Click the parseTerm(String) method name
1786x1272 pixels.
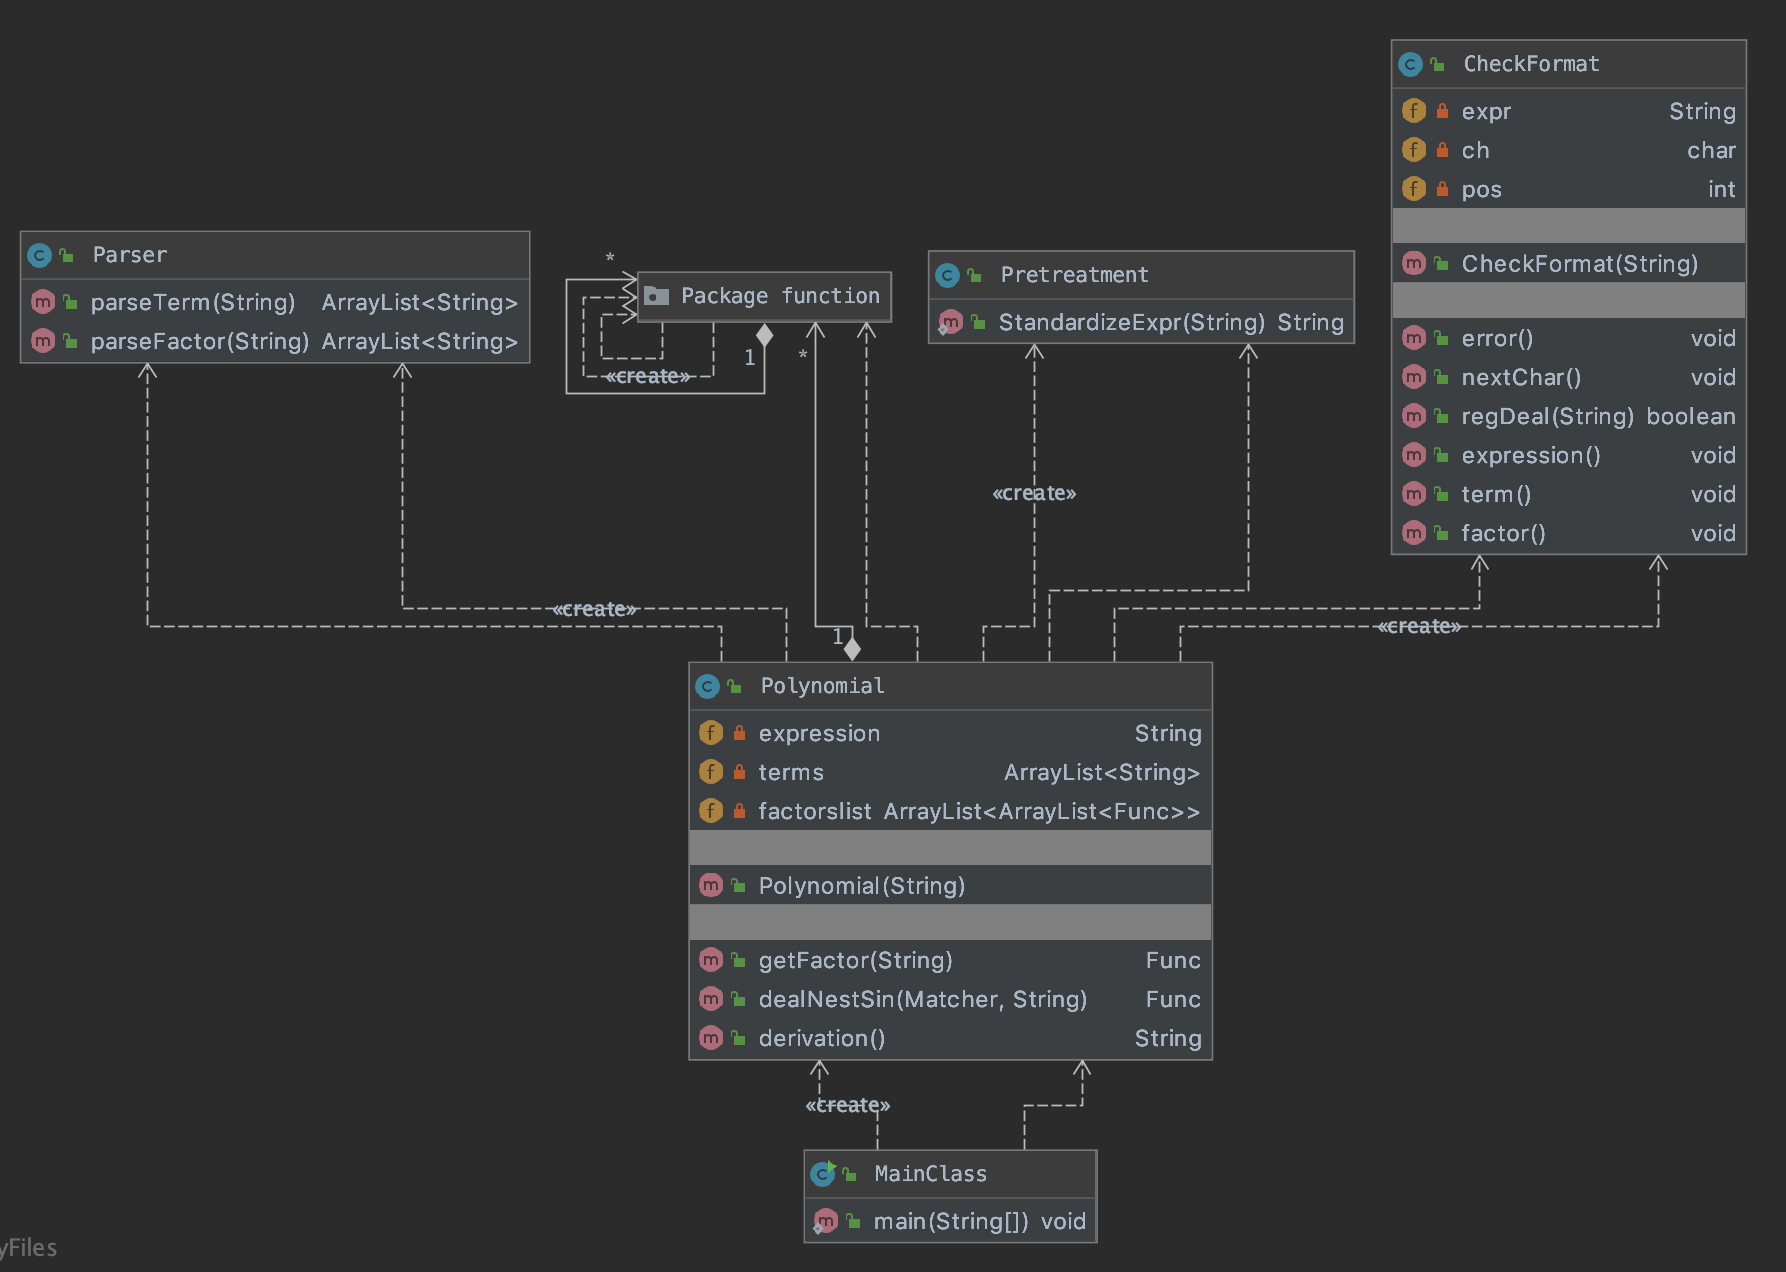click(x=193, y=302)
